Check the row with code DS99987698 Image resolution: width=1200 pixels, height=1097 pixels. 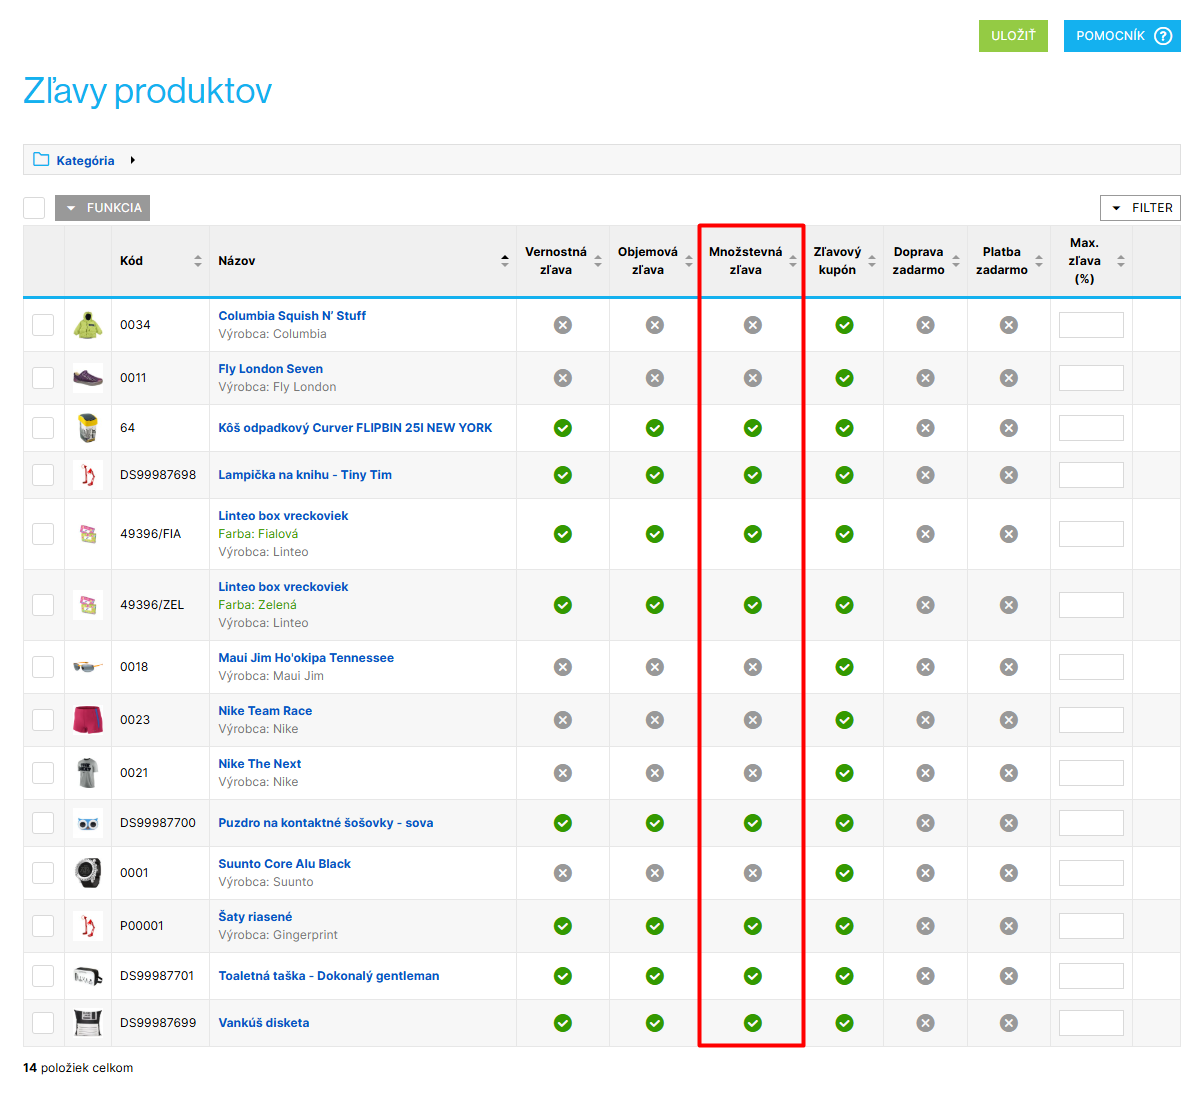pyautogui.click(x=43, y=475)
